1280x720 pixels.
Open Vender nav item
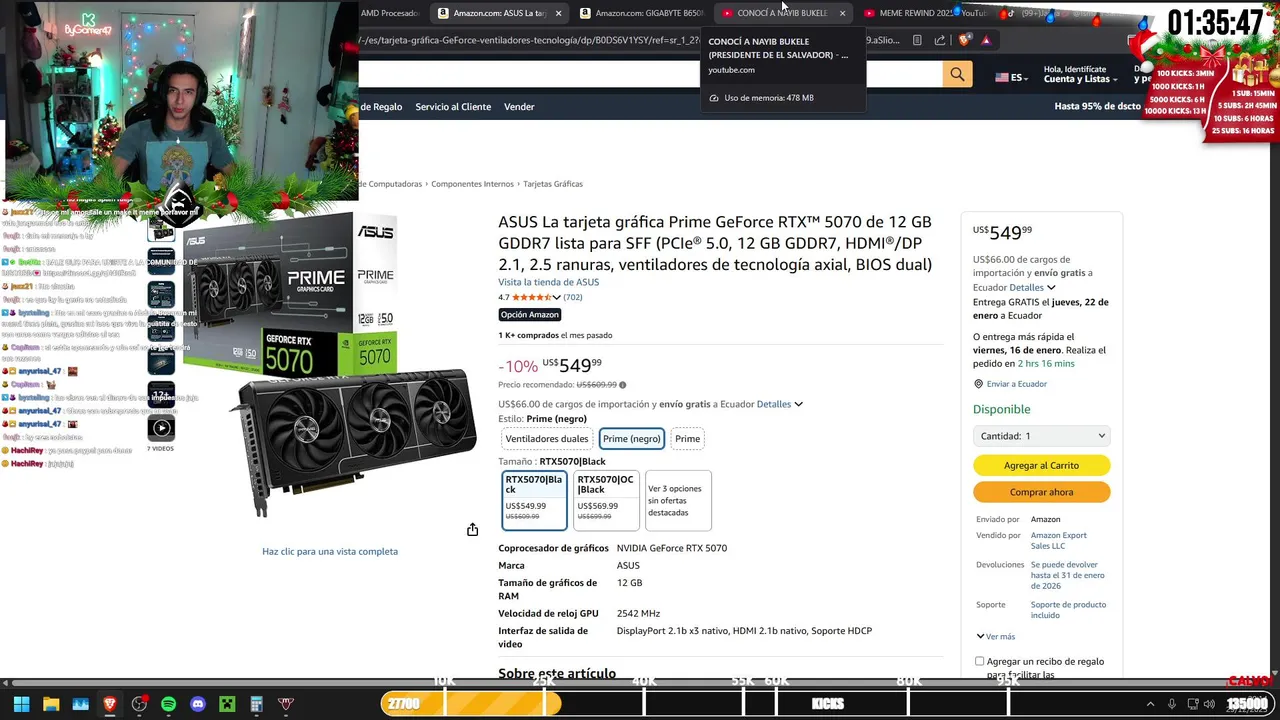click(519, 106)
